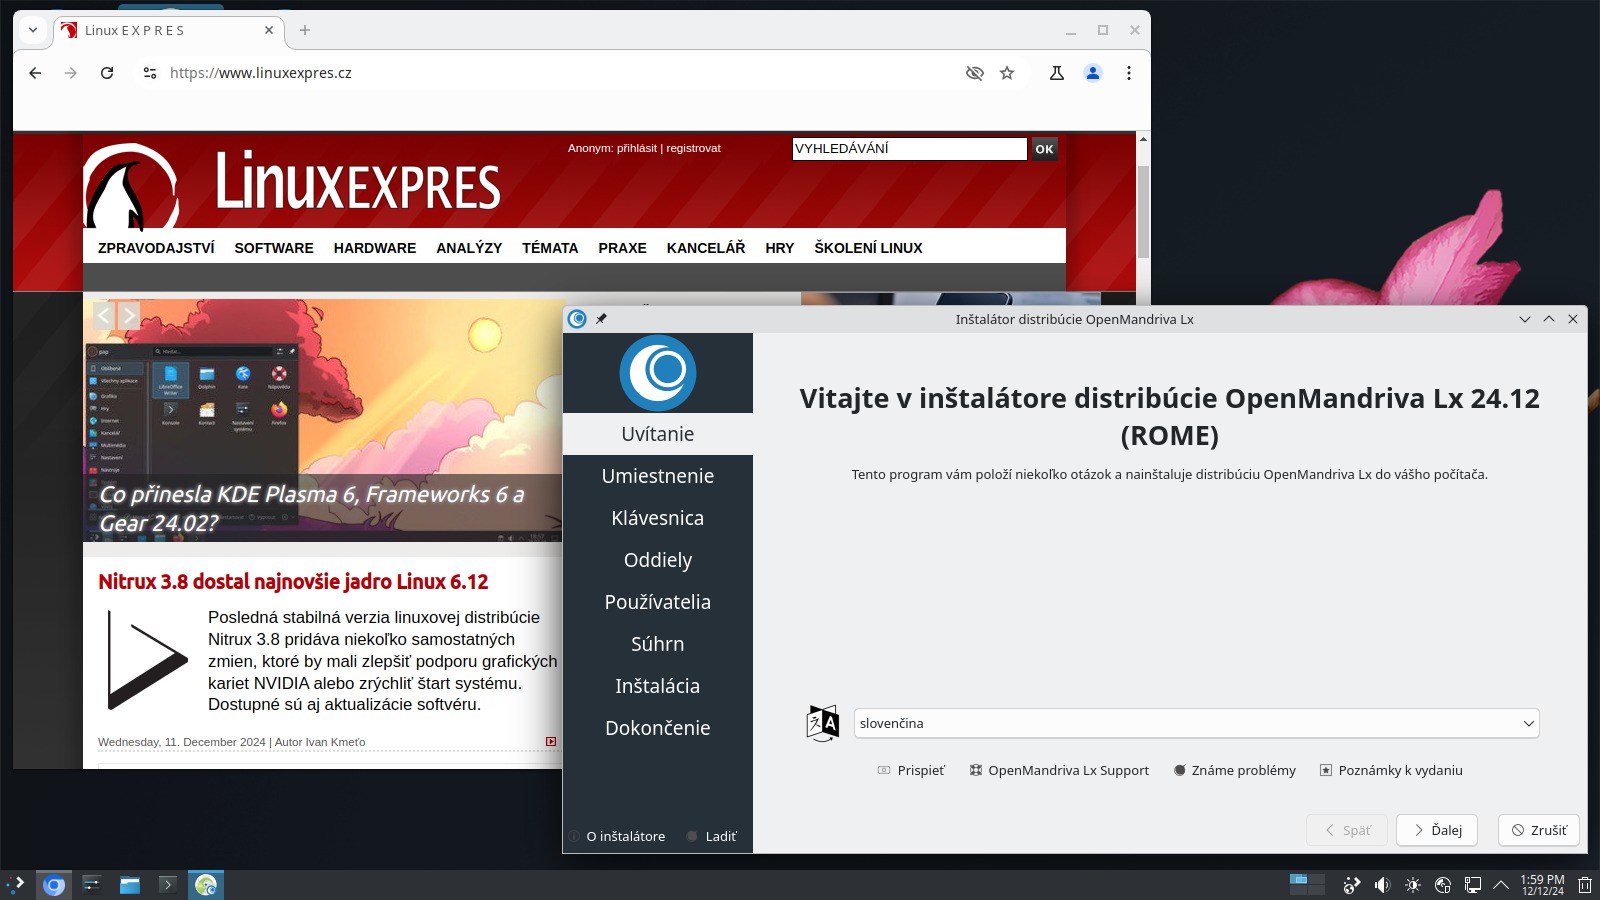Click the registrovat link

693,148
